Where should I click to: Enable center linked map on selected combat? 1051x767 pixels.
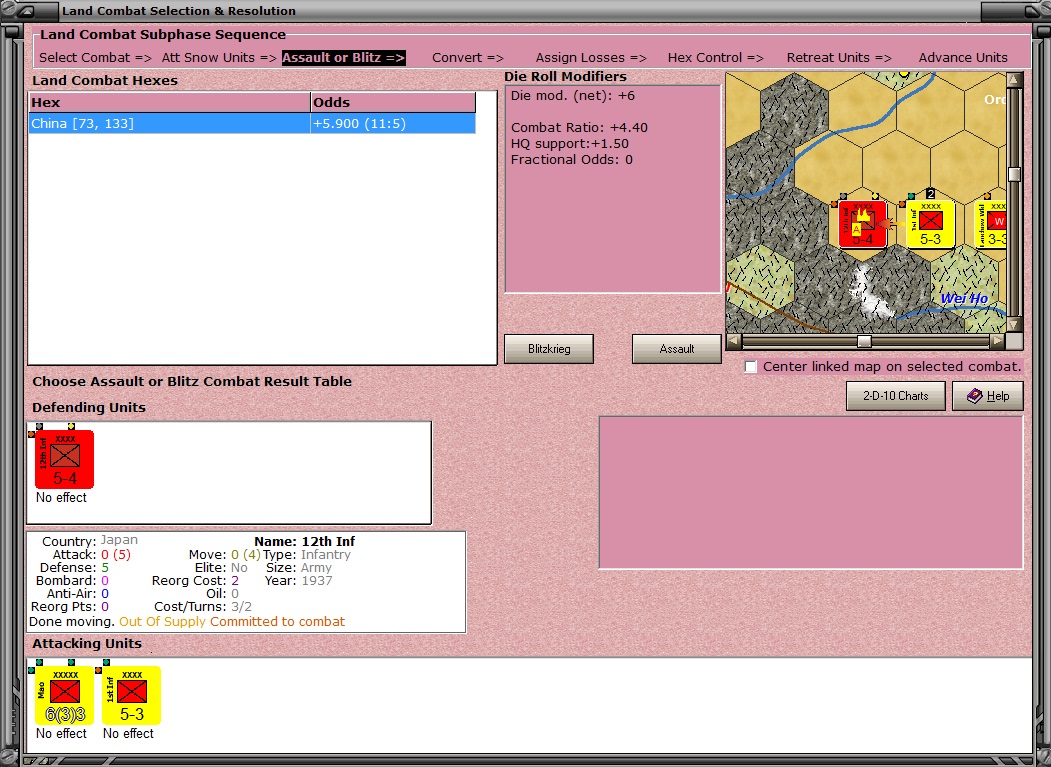coord(751,367)
